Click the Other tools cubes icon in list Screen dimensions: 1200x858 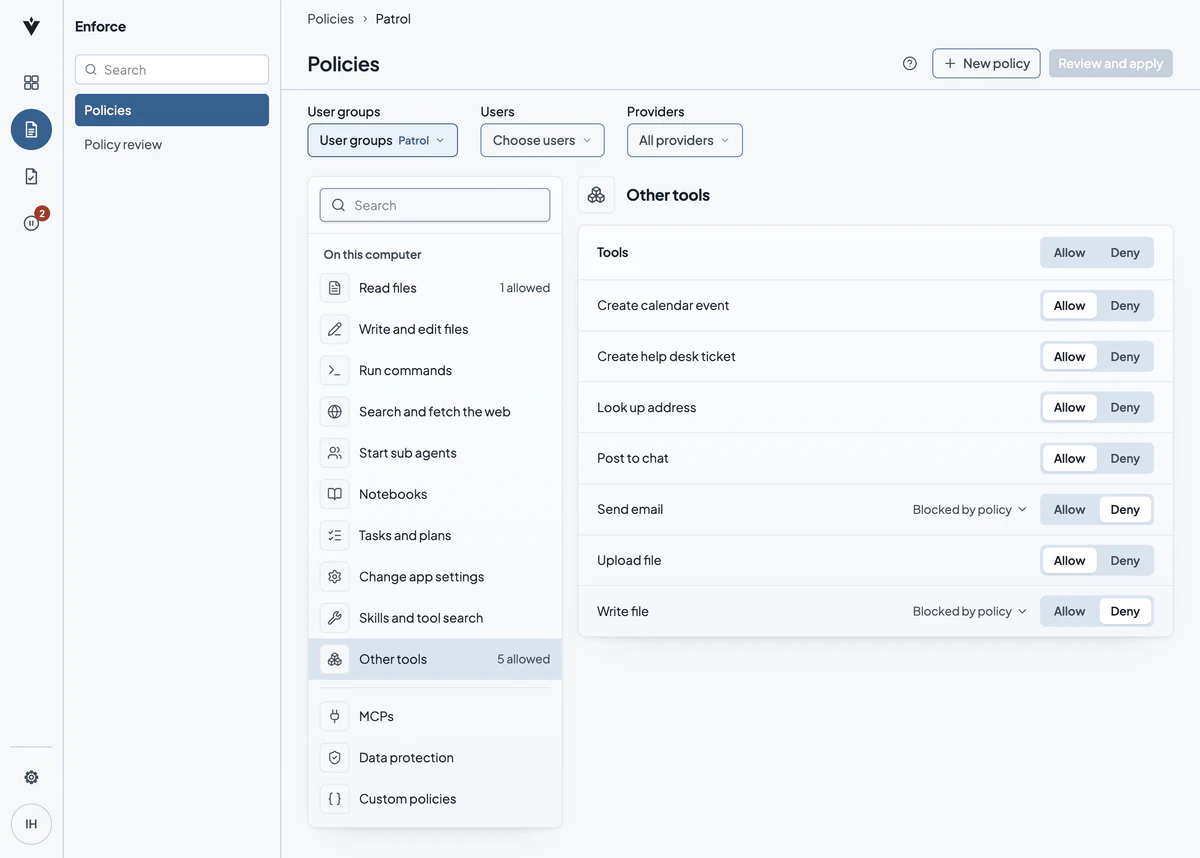tap(335, 659)
